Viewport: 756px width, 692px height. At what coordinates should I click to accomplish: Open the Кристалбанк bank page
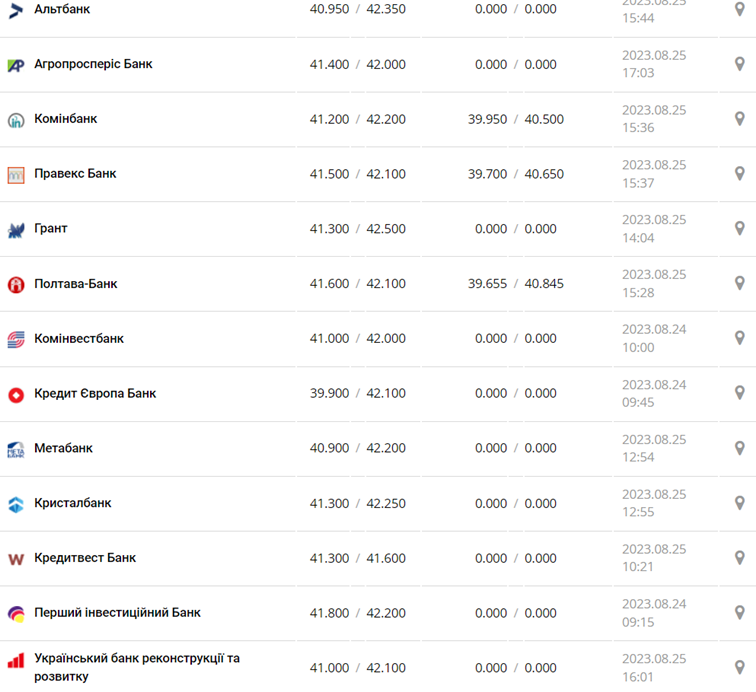coord(73,503)
